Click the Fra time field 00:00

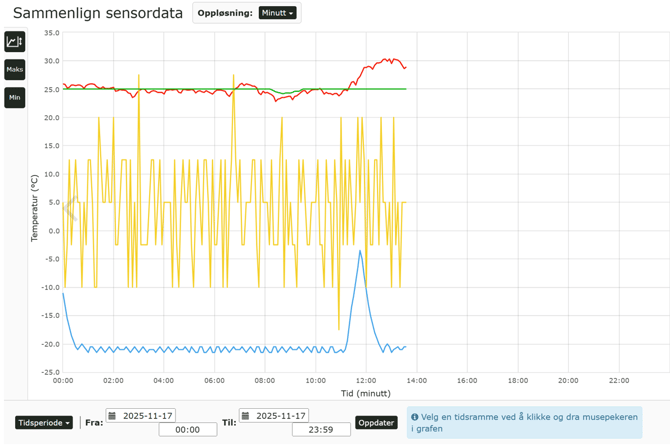[187, 430]
